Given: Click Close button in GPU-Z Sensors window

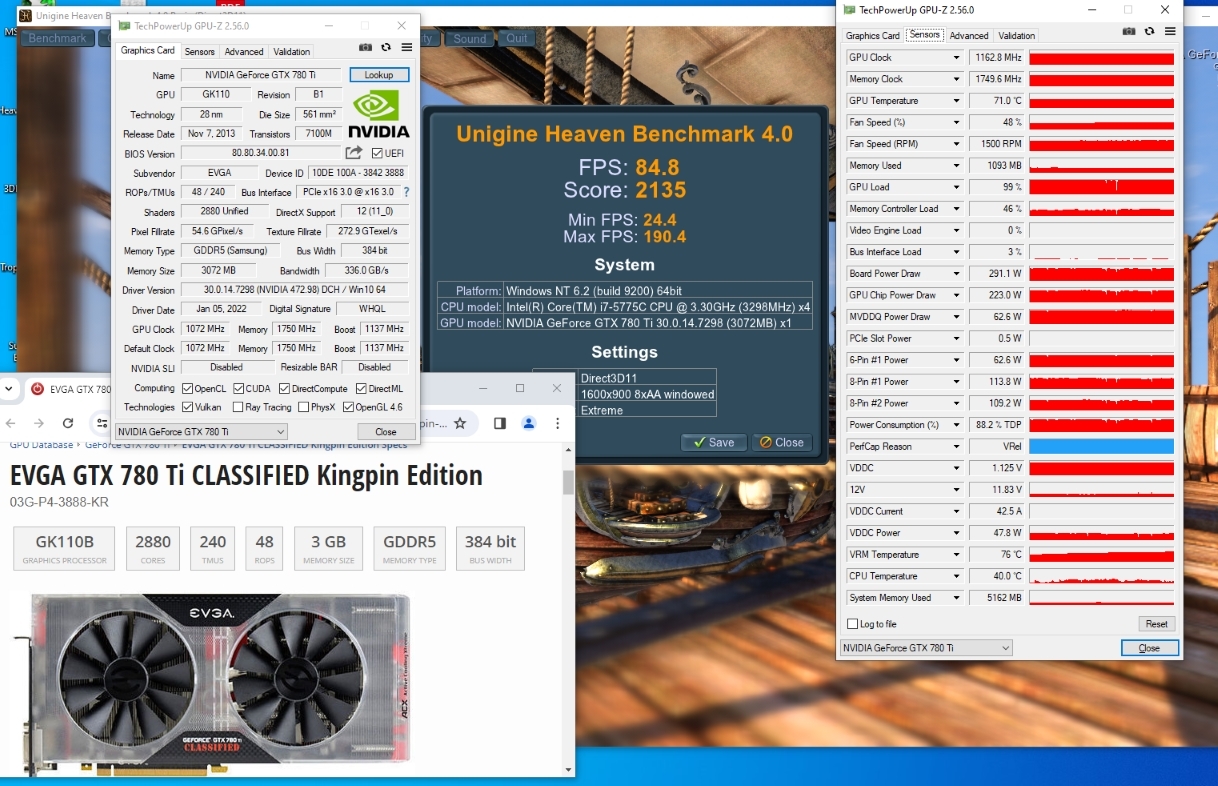Looking at the screenshot, I should pos(1150,648).
